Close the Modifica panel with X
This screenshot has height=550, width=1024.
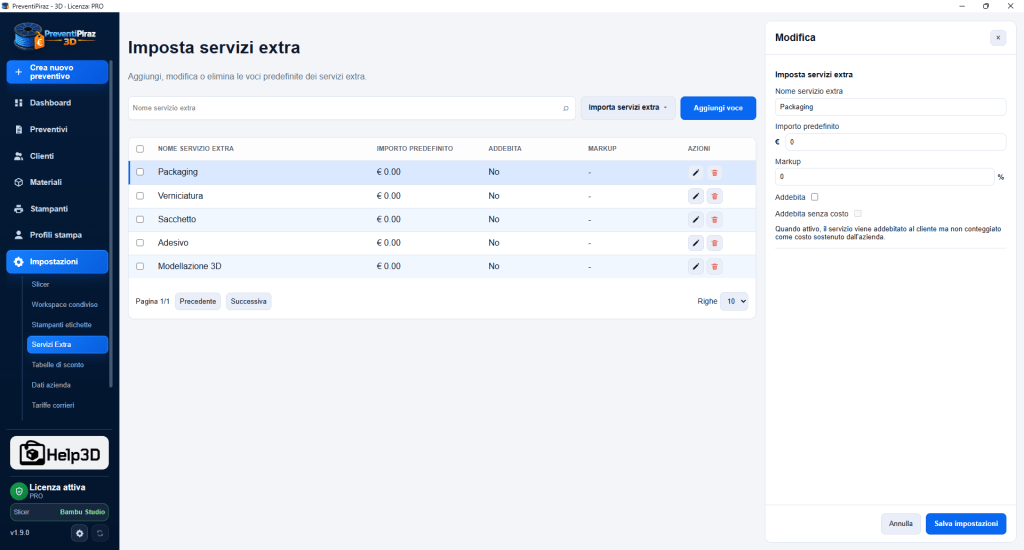coord(998,38)
